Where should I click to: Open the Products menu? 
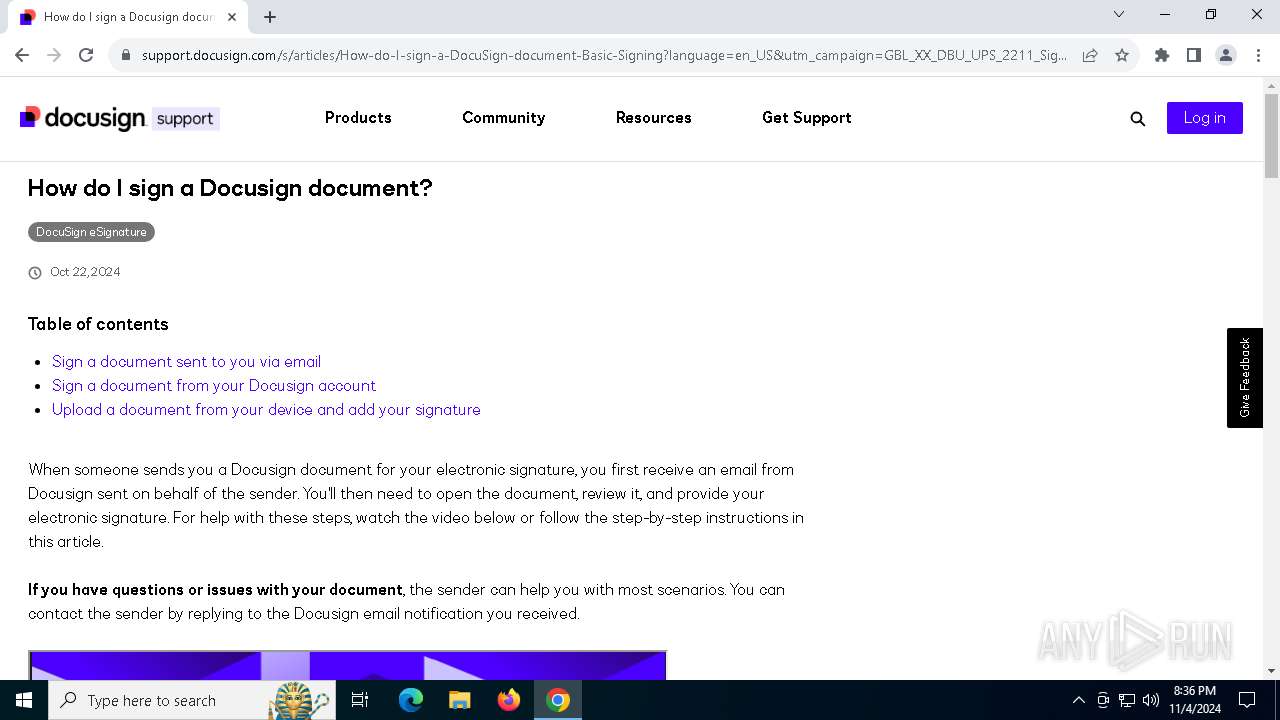click(358, 117)
